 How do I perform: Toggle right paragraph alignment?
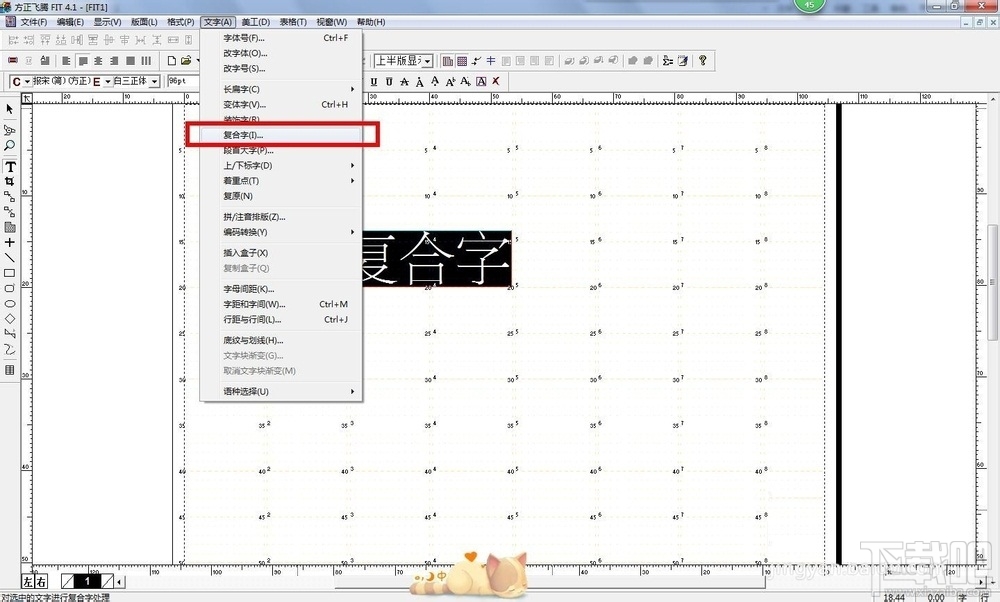(114, 61)
